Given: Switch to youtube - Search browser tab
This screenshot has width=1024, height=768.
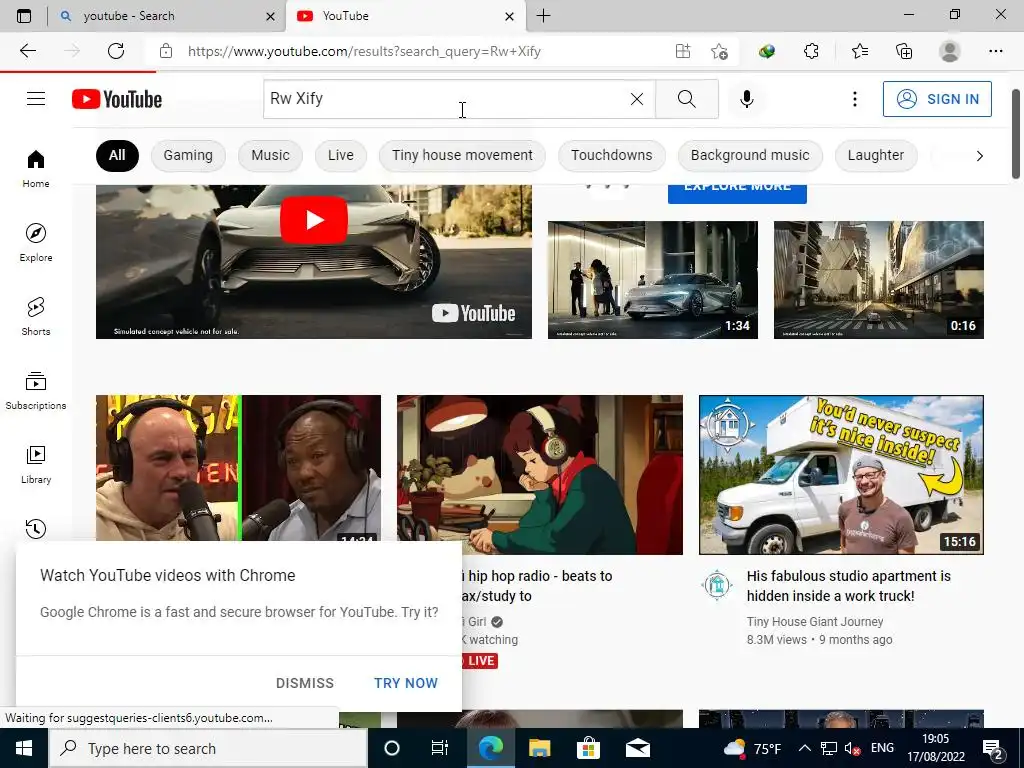Looking at the screenshot, I should tap(157, 16).
